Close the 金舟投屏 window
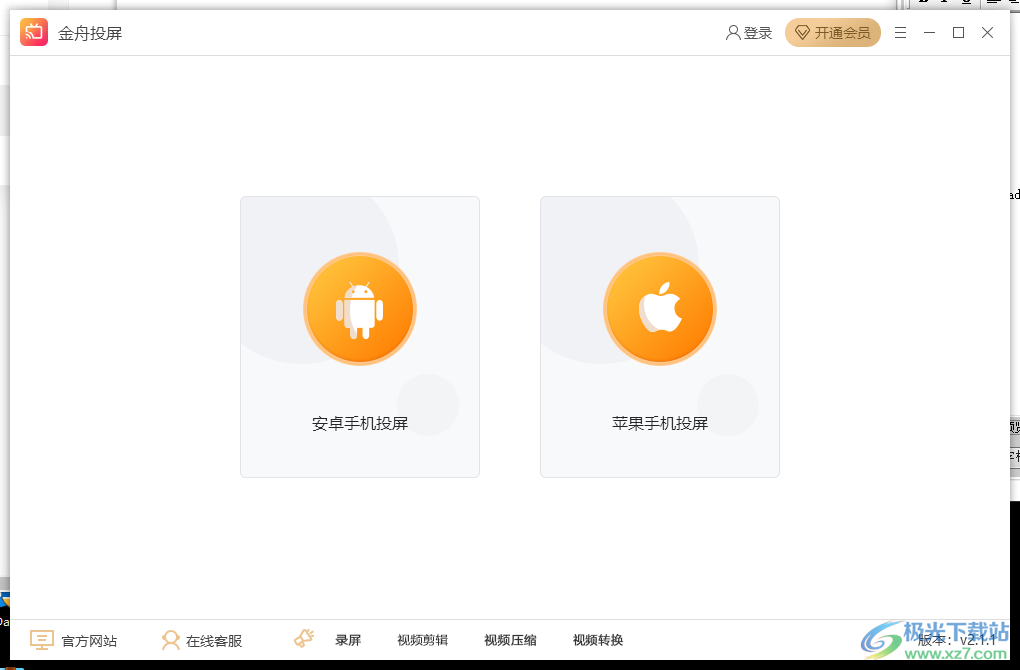The width and height of the screenshot is (1020, 670). point(987,33)
